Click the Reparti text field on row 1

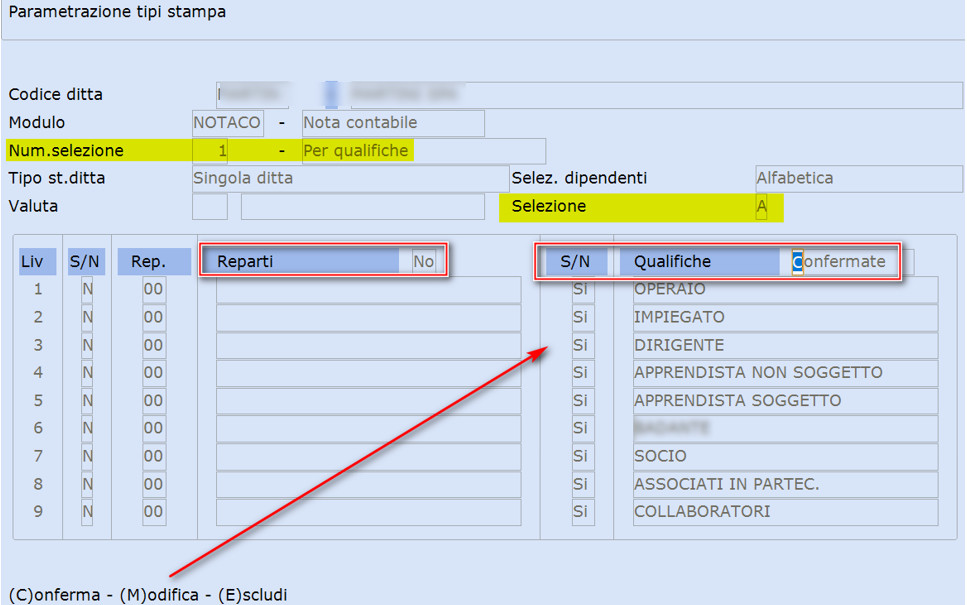[368, 289]
